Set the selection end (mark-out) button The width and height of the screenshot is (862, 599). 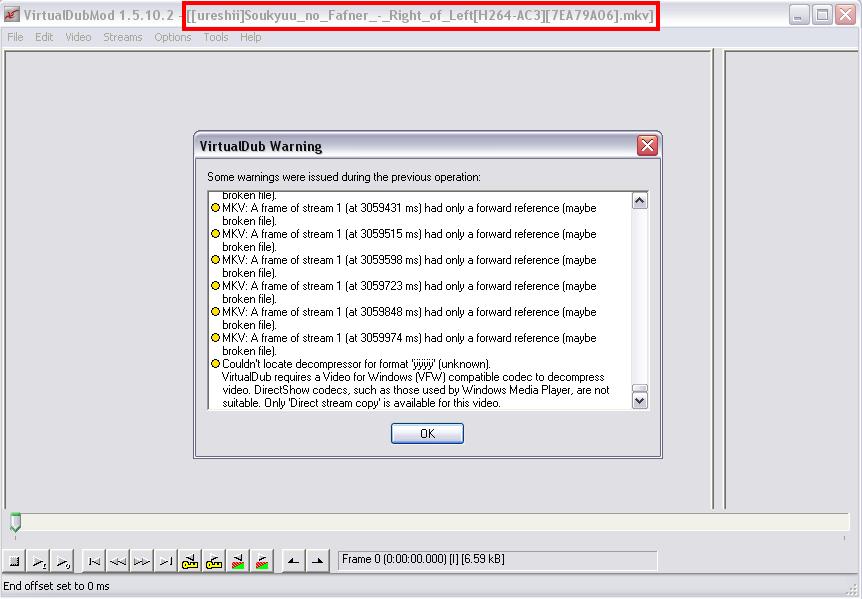click(318, 561)
